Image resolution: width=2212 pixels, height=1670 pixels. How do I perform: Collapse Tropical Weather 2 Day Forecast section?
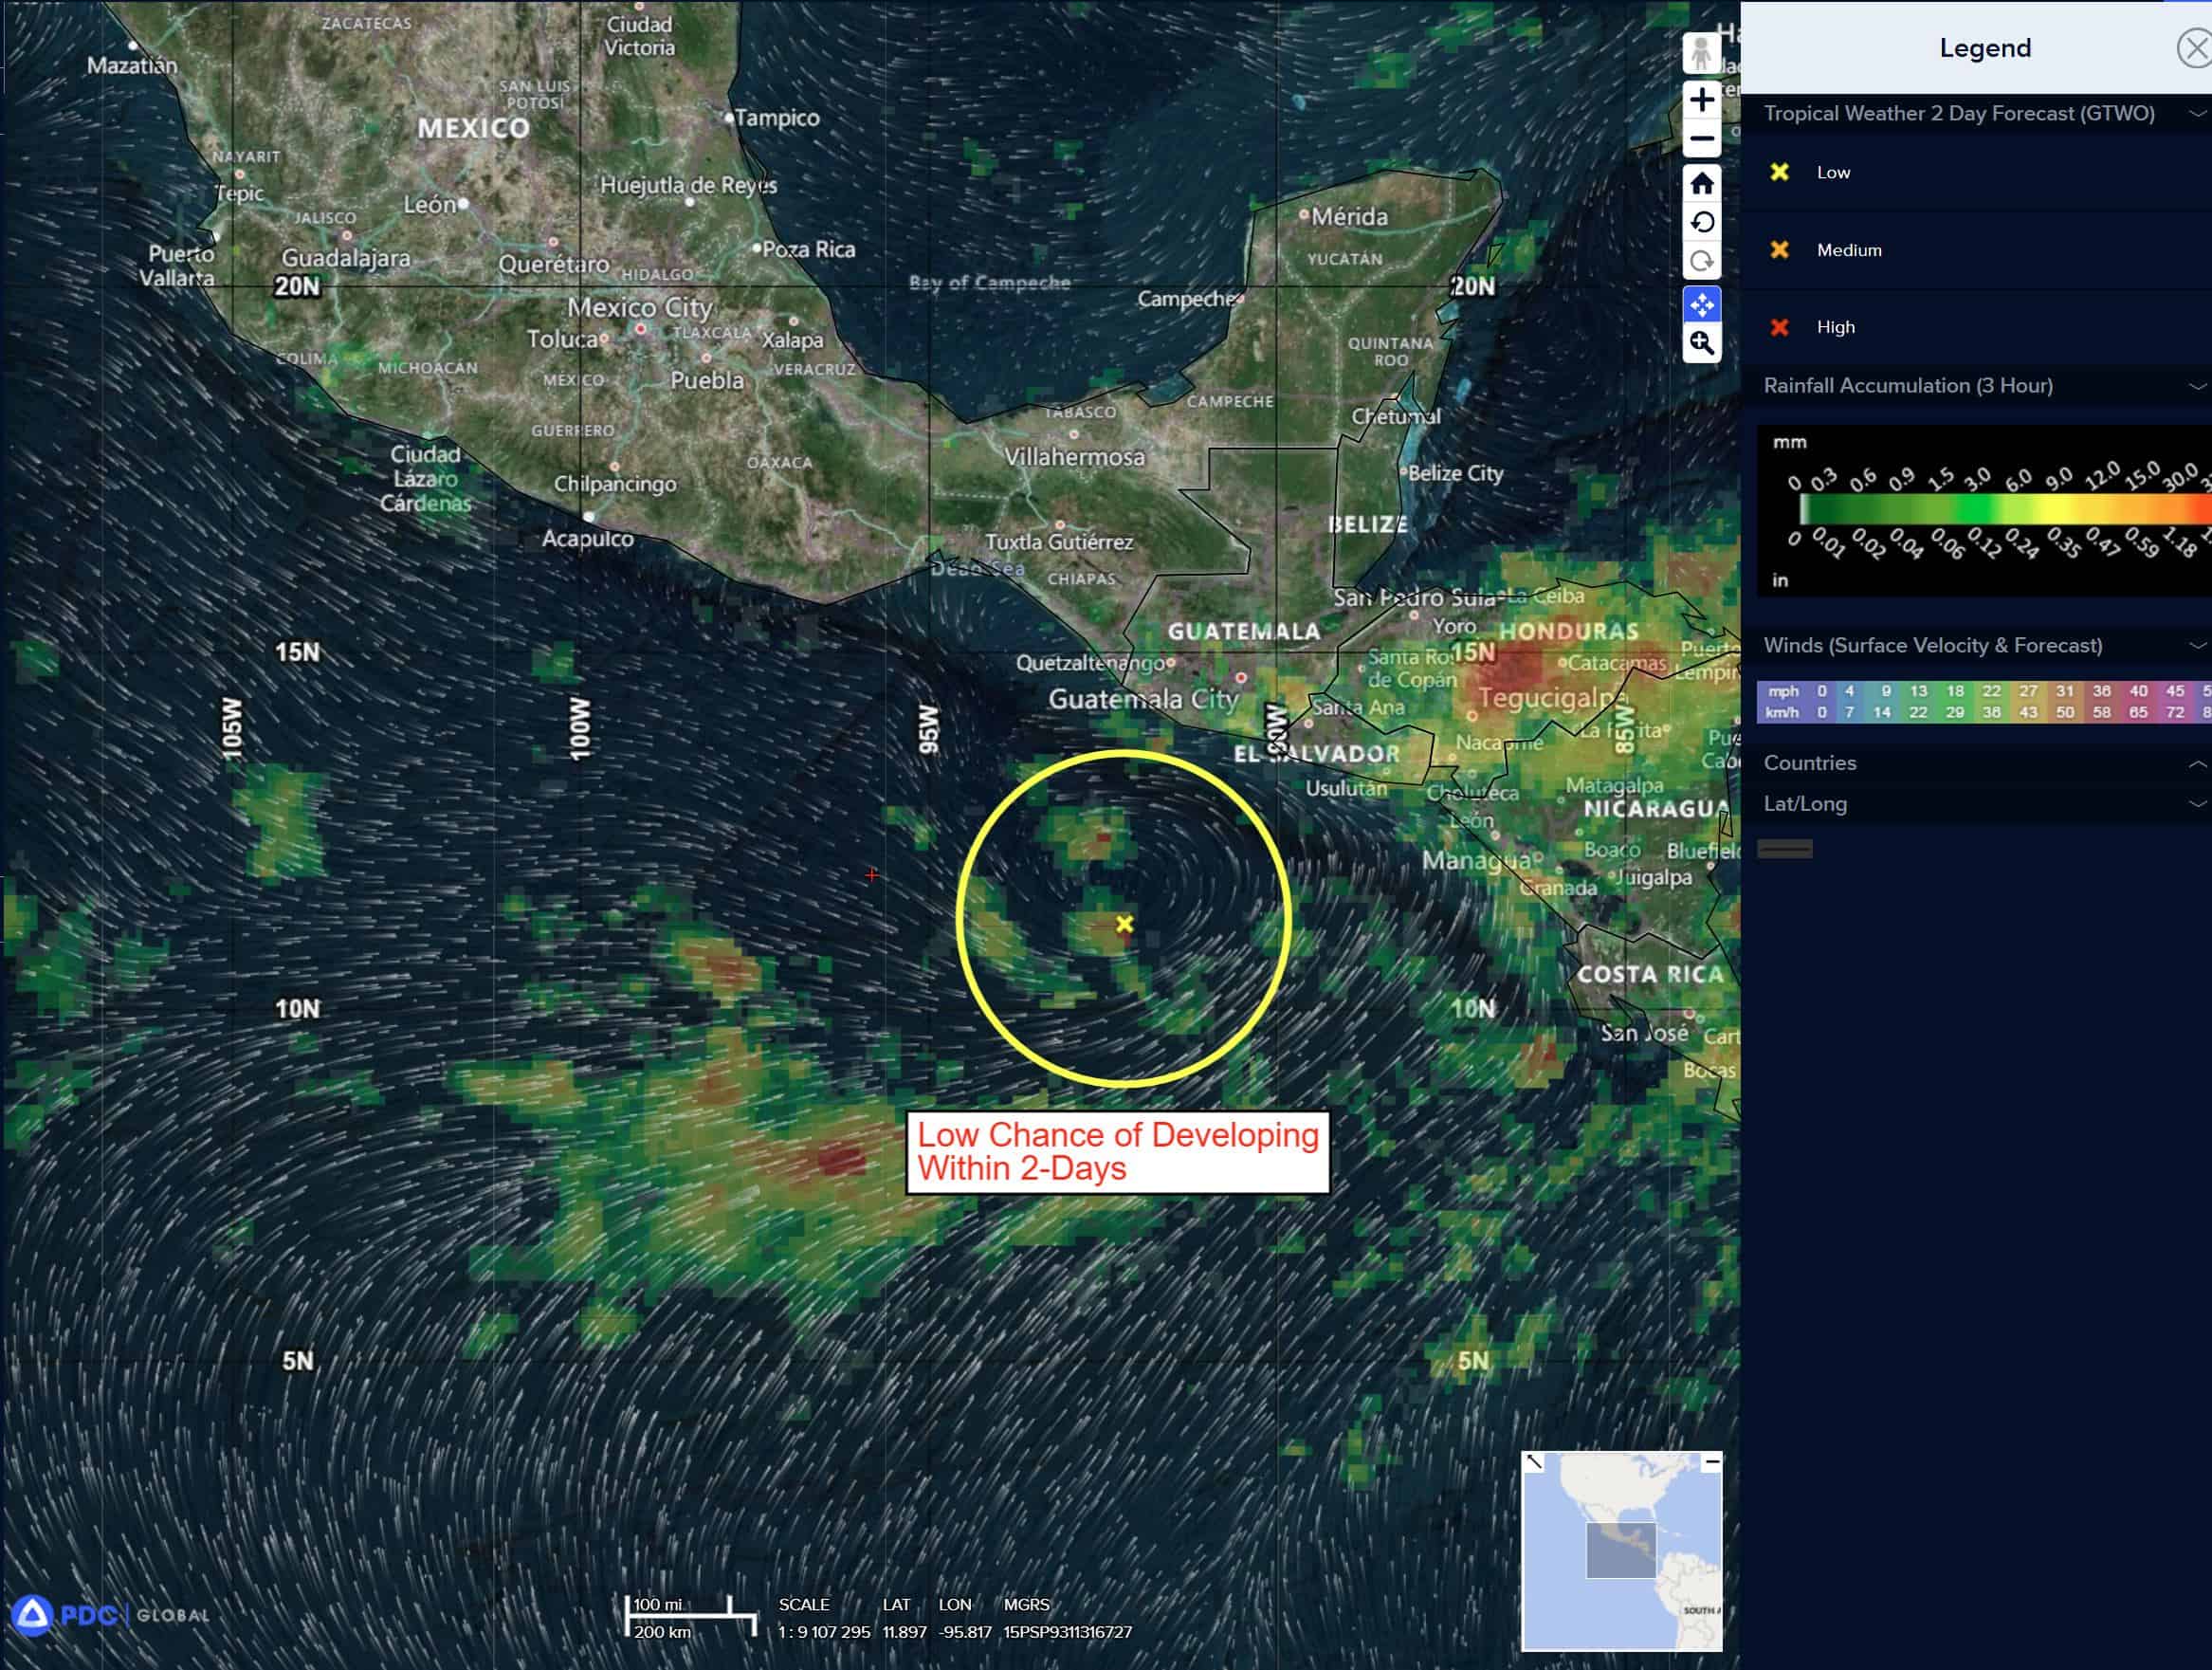click(2197, 114)
